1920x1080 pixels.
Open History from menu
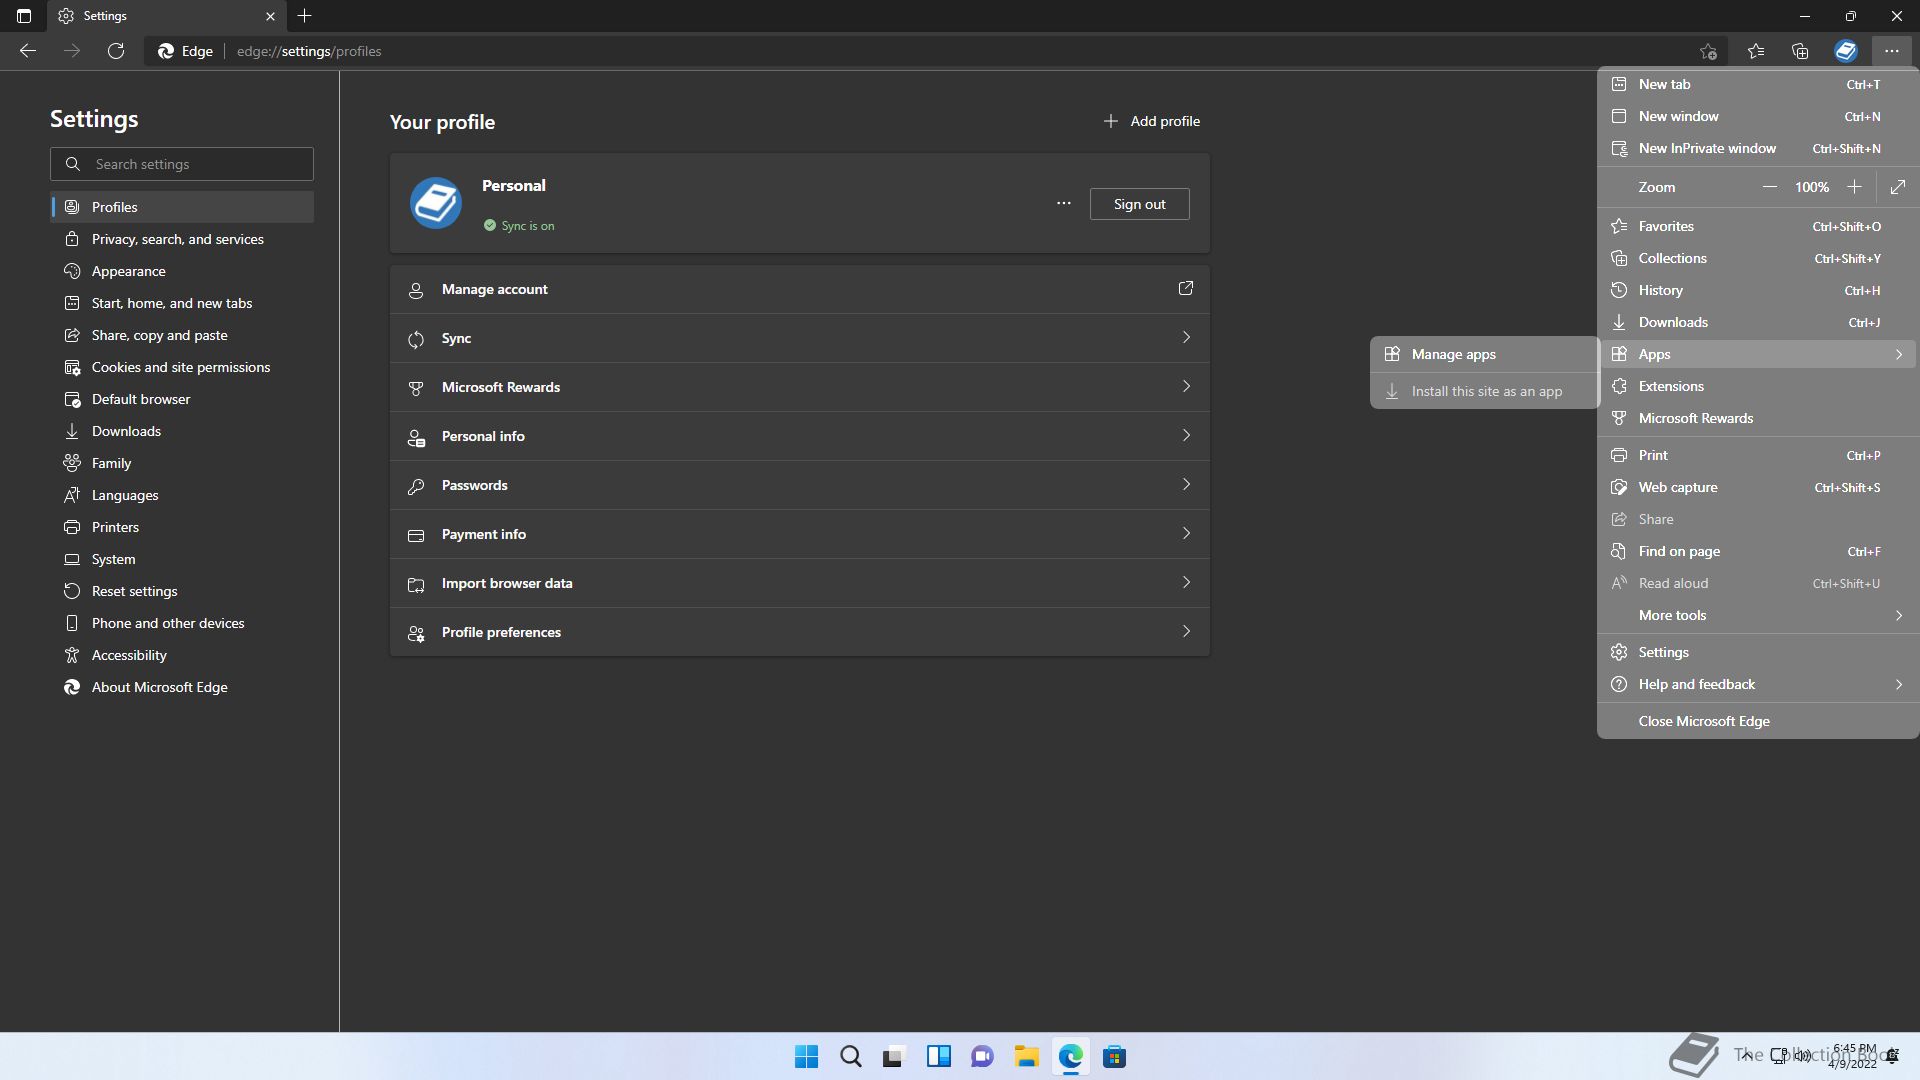(1758, 290)
